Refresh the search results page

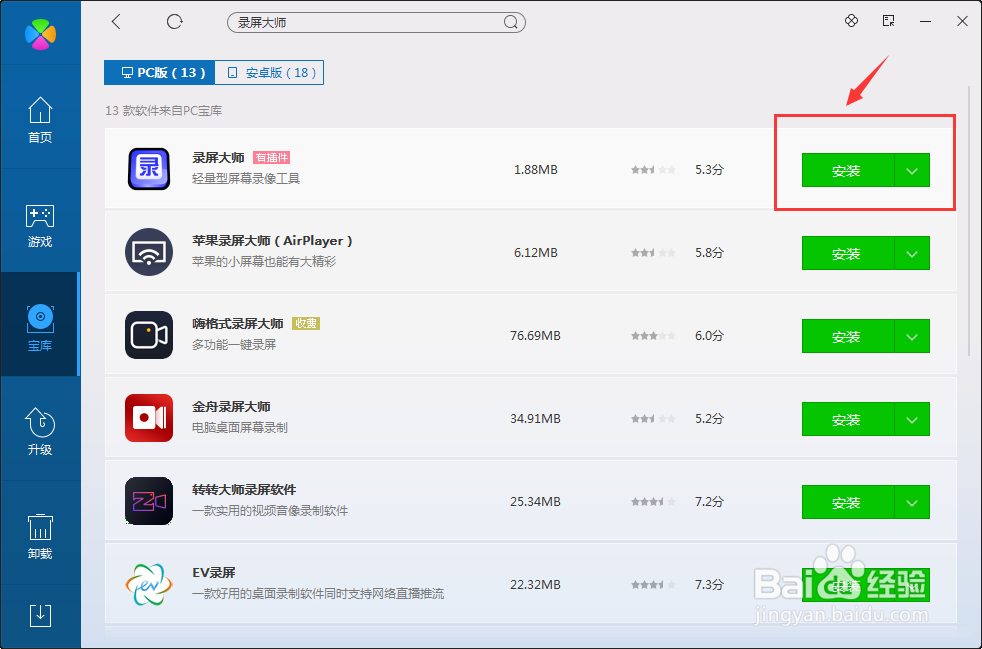pyautogui.click(x=175, y=22)
